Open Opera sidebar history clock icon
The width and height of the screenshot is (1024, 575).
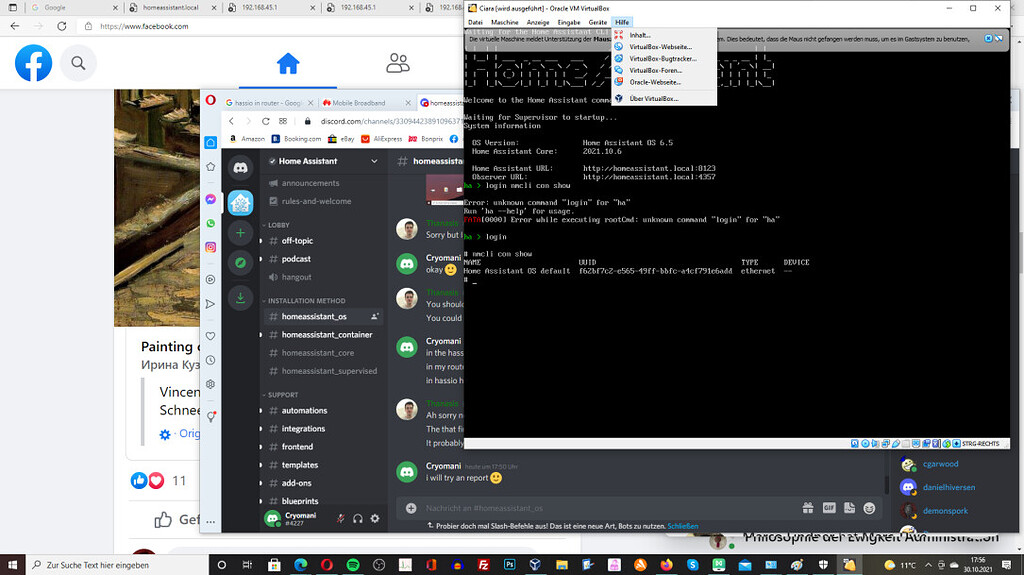[x=210, y=360]
